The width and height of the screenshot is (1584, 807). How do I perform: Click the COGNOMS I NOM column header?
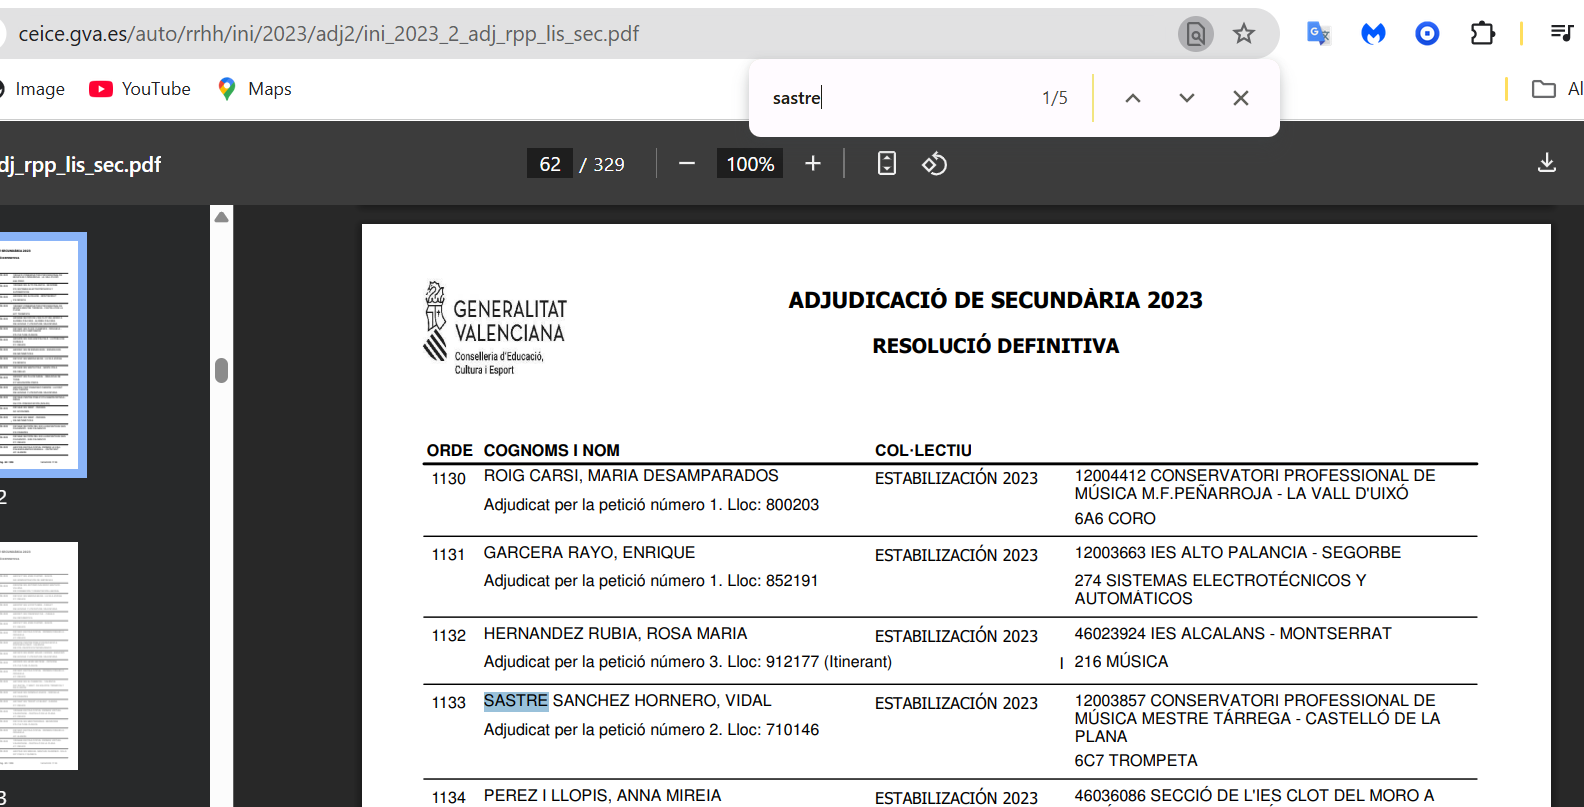click(x=552, y=451)
